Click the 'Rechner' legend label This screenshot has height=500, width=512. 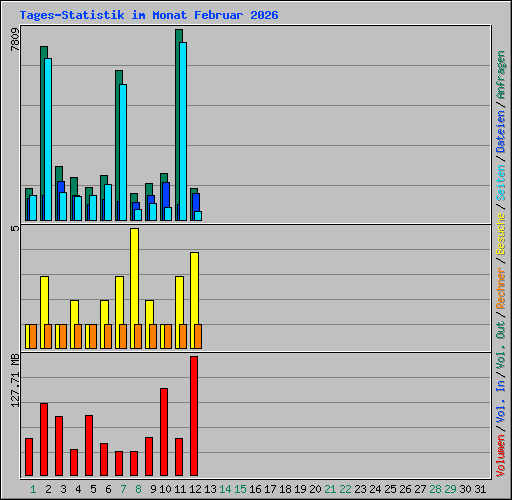[x=501, y=288]
